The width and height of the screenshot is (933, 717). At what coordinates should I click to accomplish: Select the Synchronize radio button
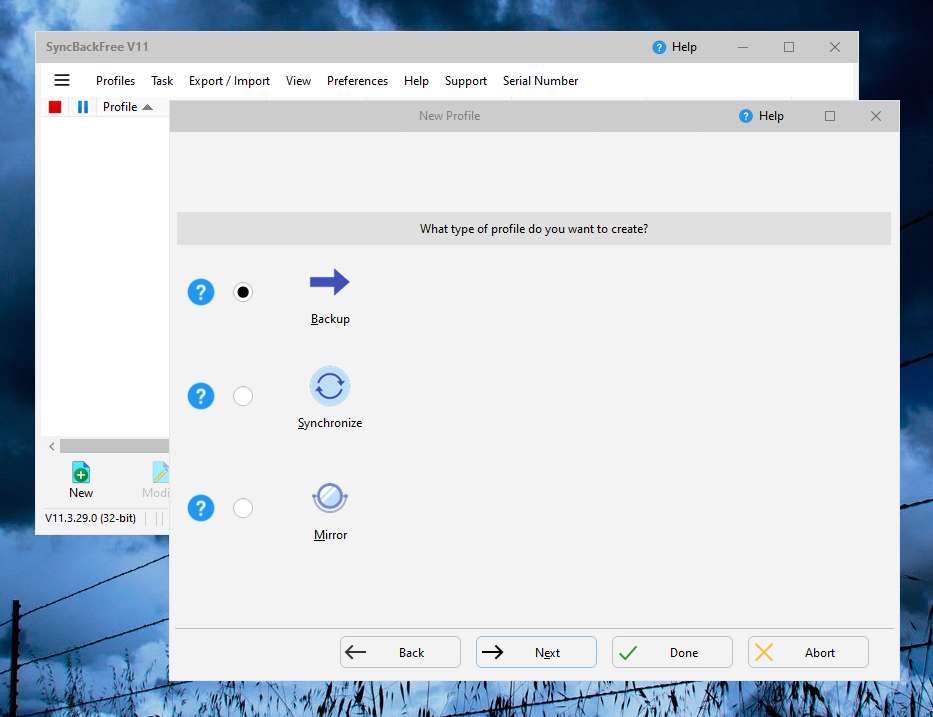[x=243, y=396]
